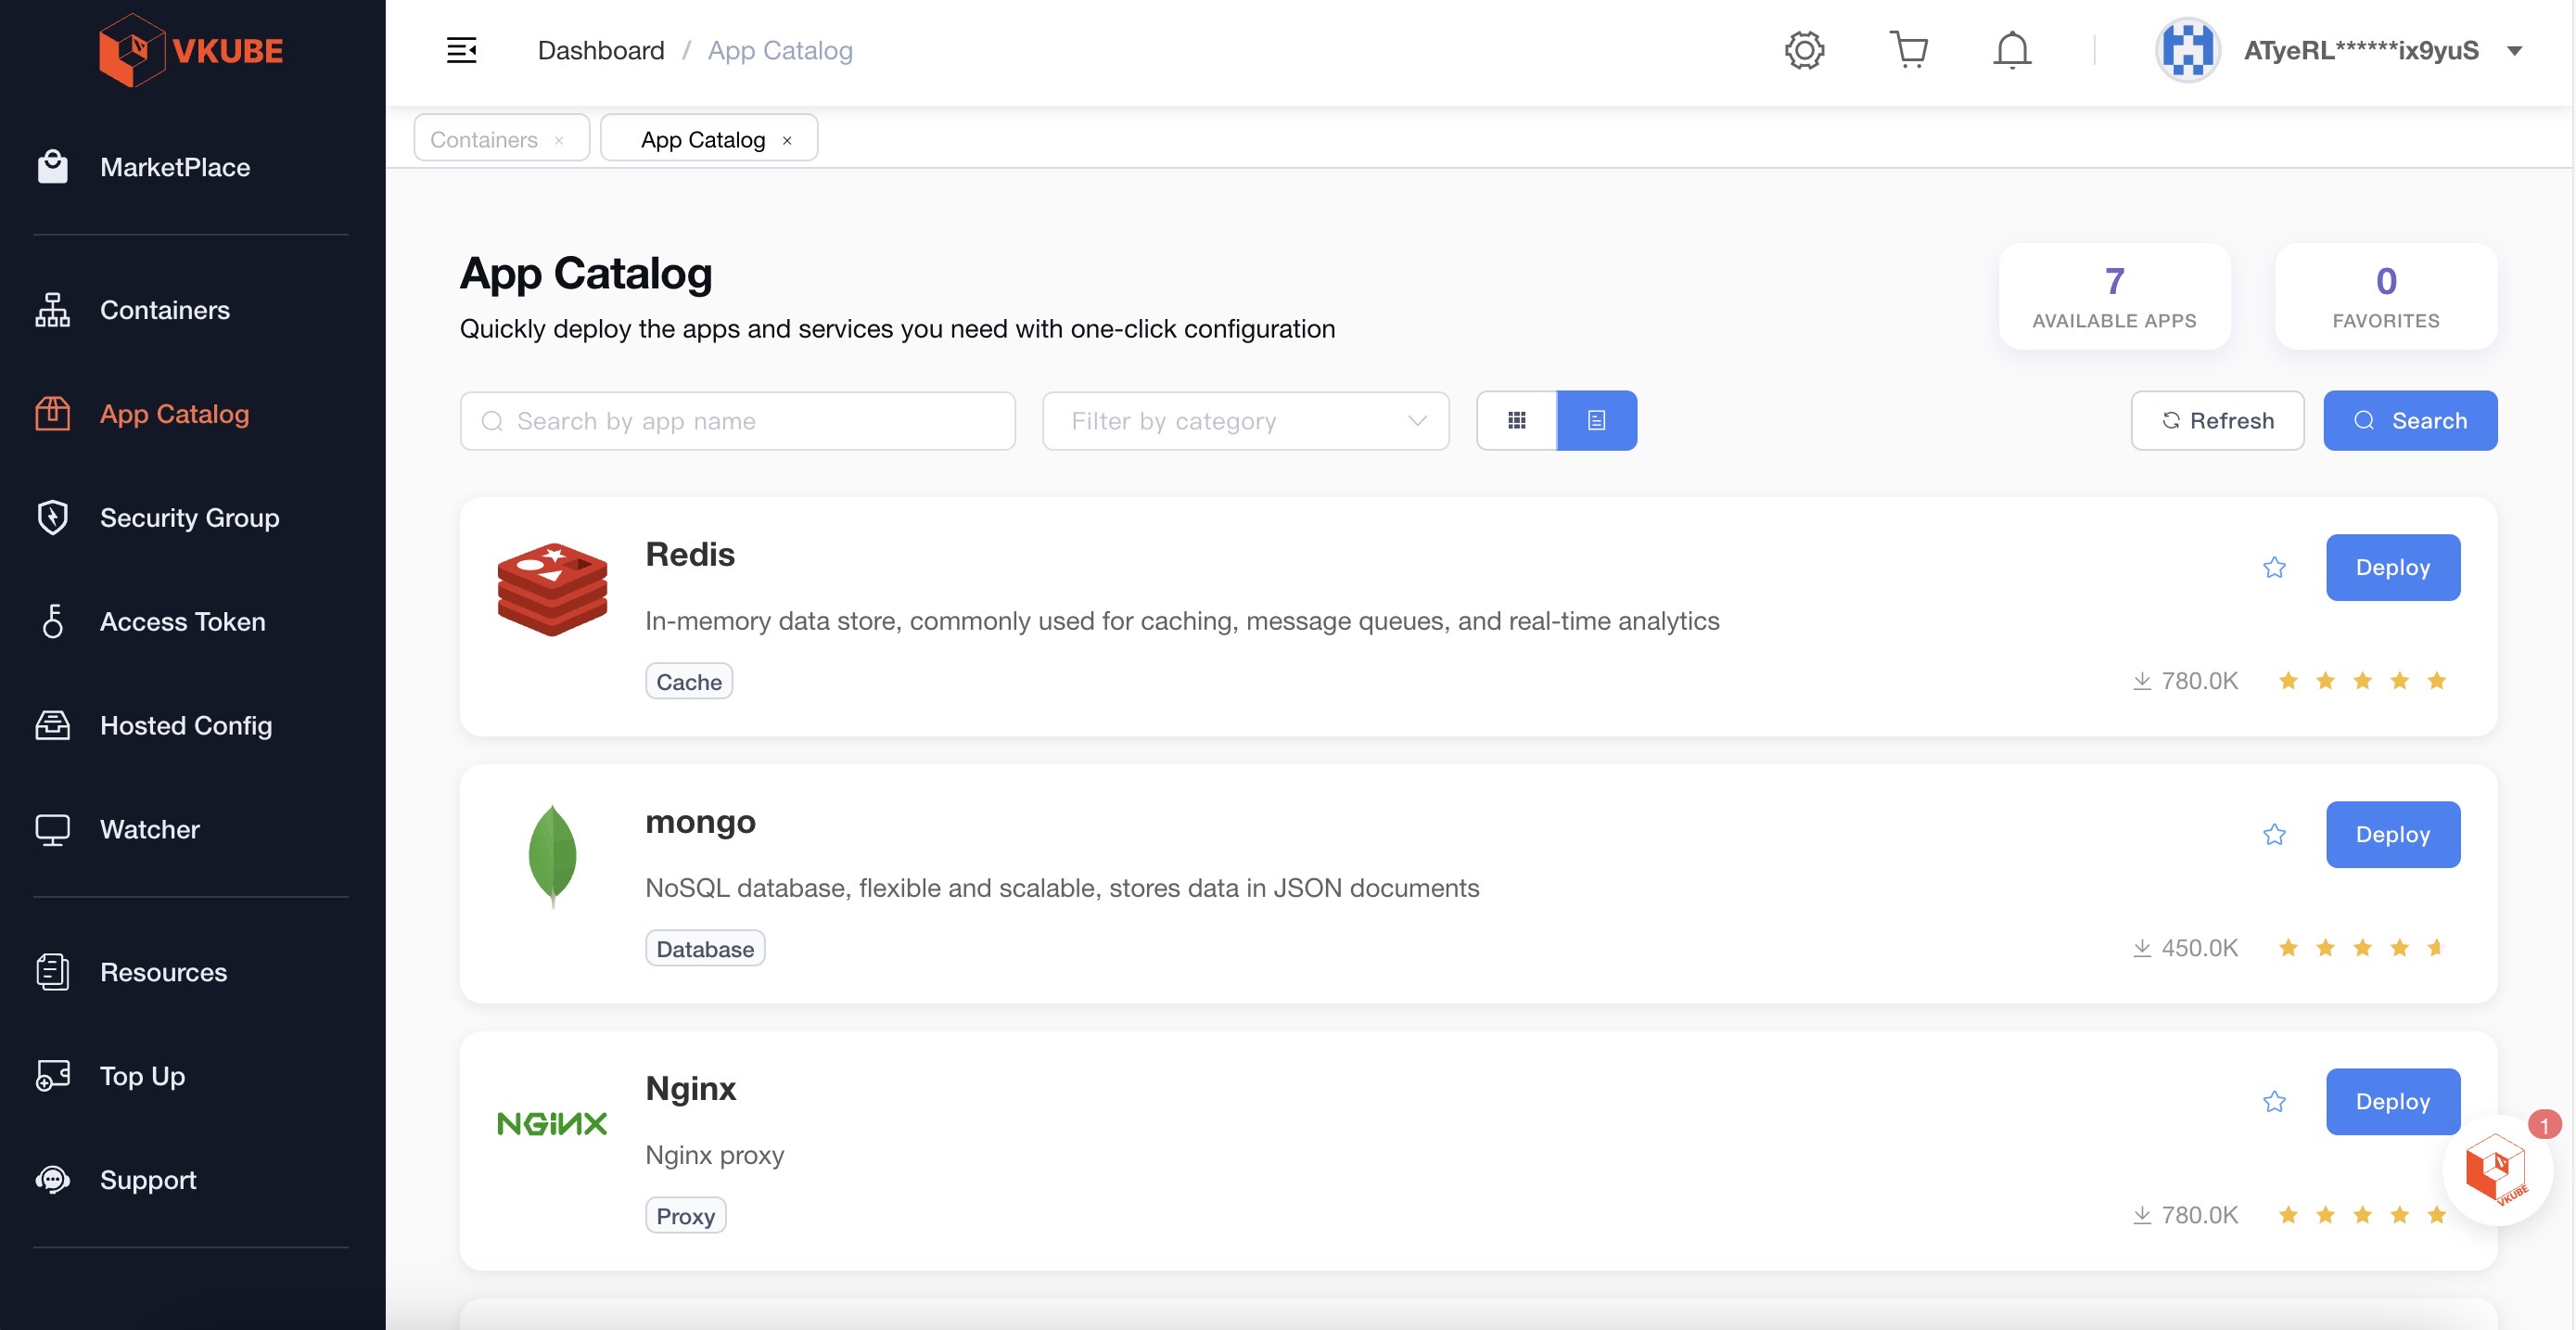Open the shopping cart
Image resolution: width=2576 pixels, height=1330 pixels.
pos(1909,49)
